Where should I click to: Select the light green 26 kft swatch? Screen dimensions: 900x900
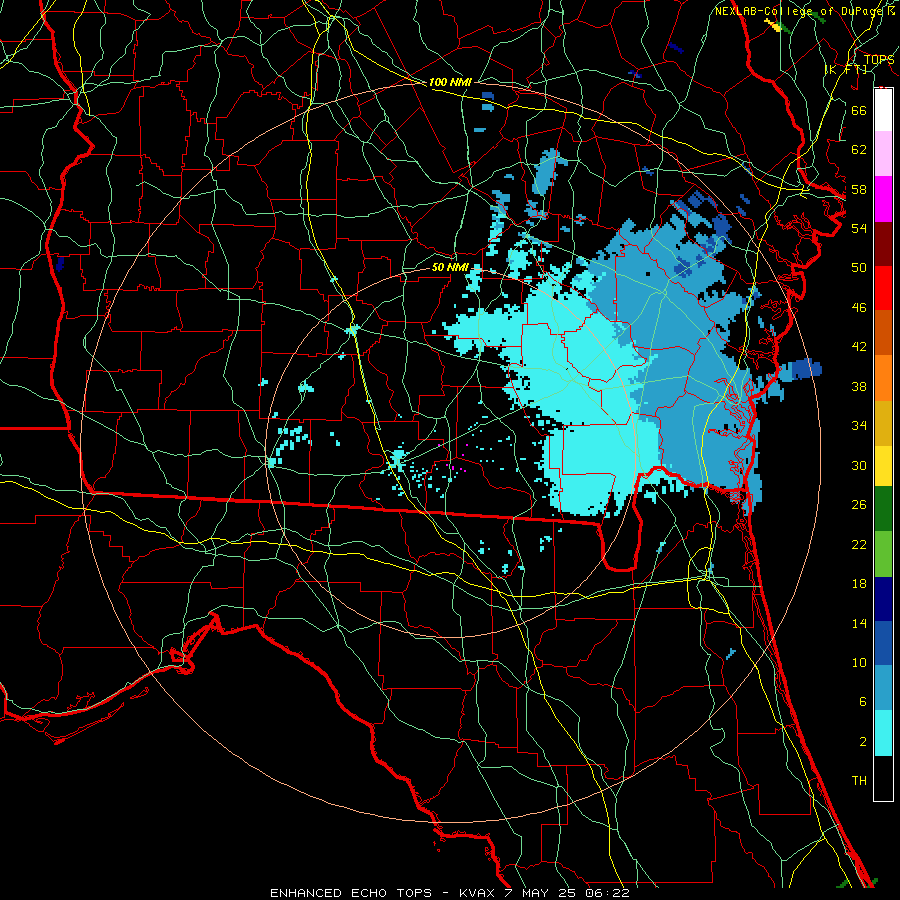[x=883, y=554]
